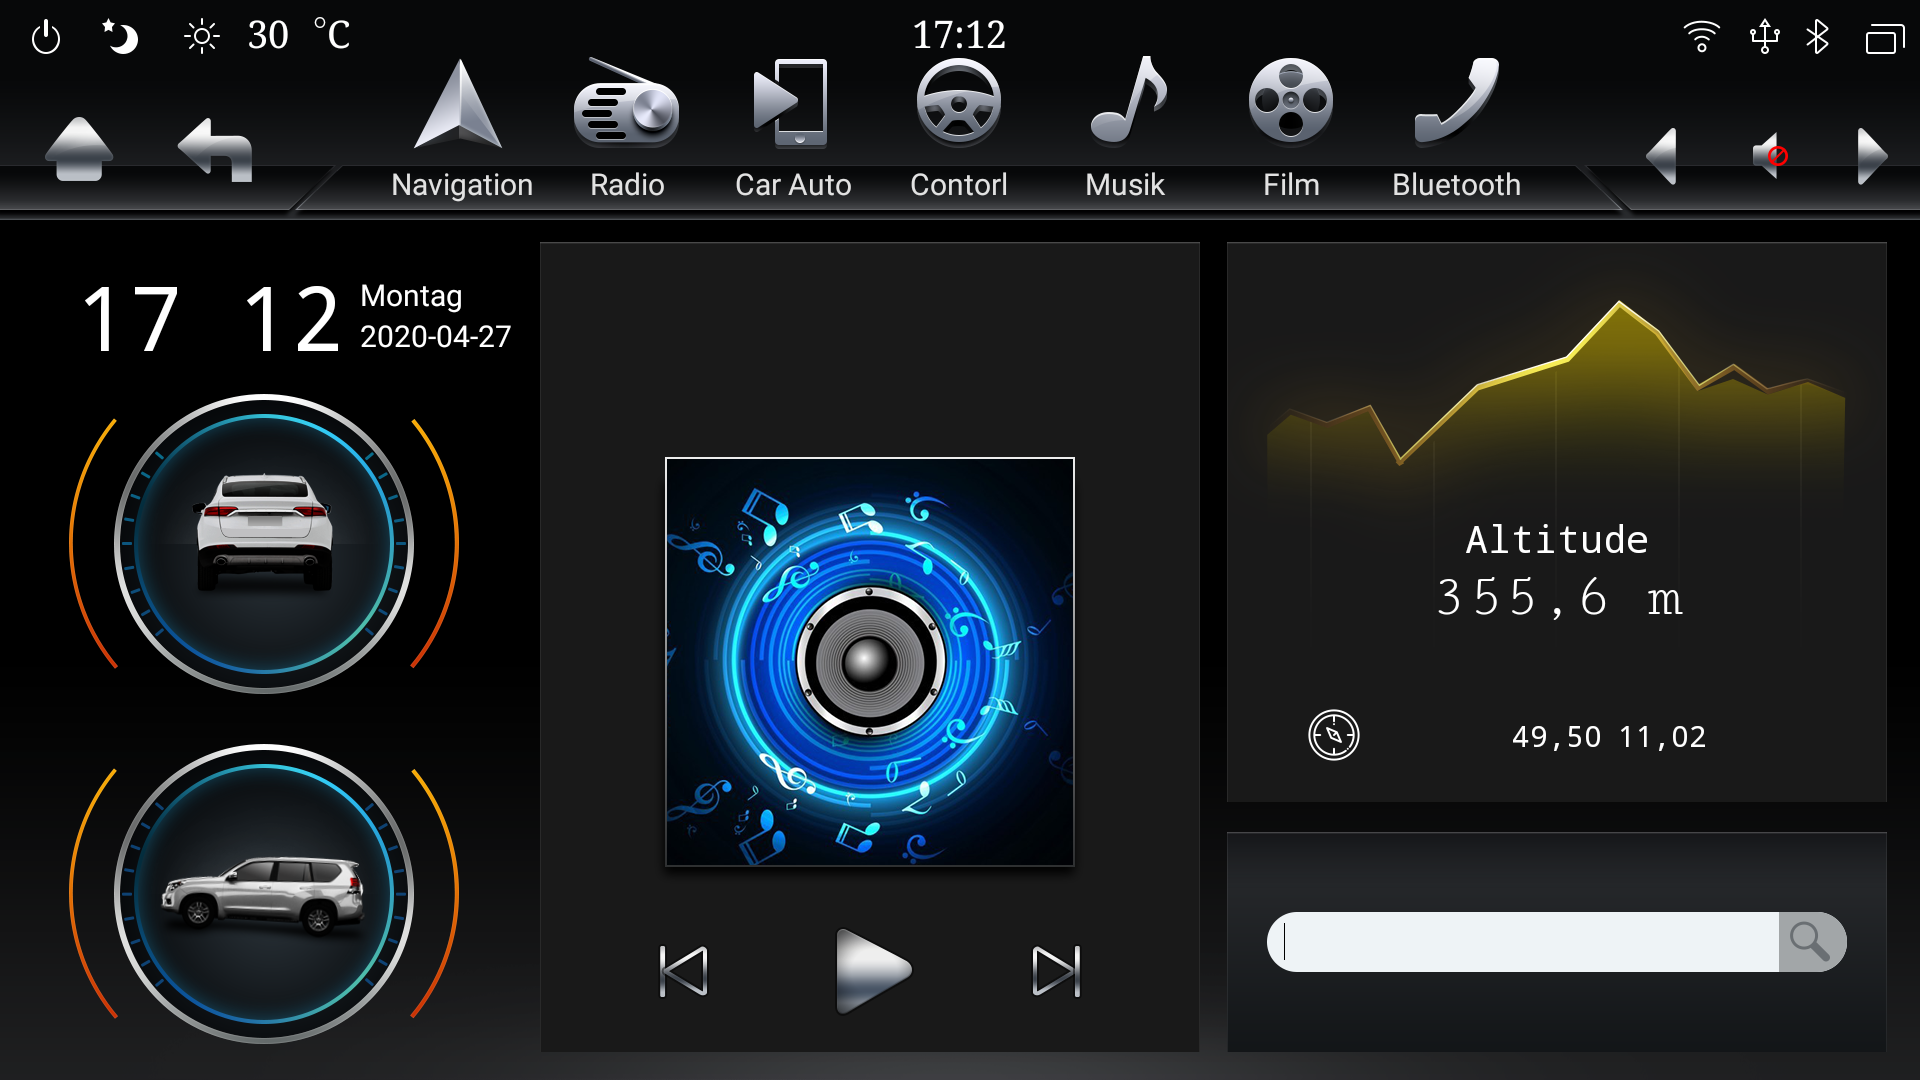This screenshot has width=1920, height=1080.
Task: Tap the USB status icon
Action: pos(1765,37)
